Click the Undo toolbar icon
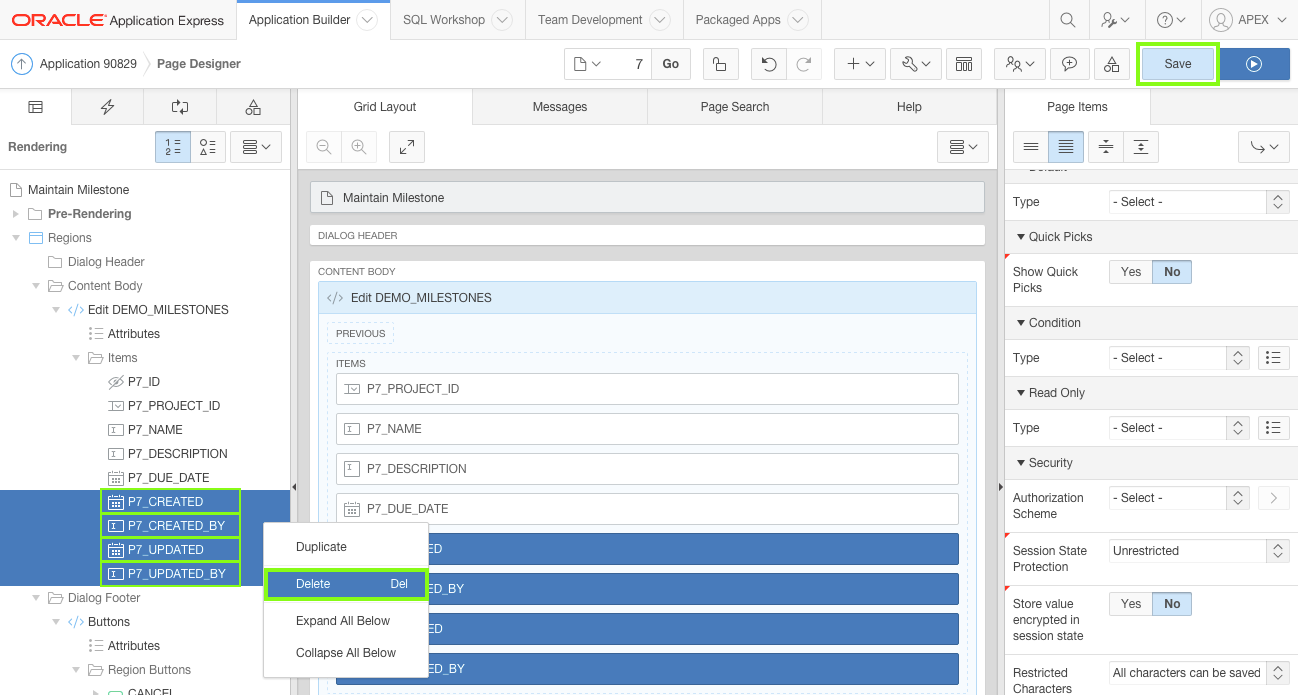The height and width of the screenshot is (695, 1298). pyautogui.click(x=768, y=64)
